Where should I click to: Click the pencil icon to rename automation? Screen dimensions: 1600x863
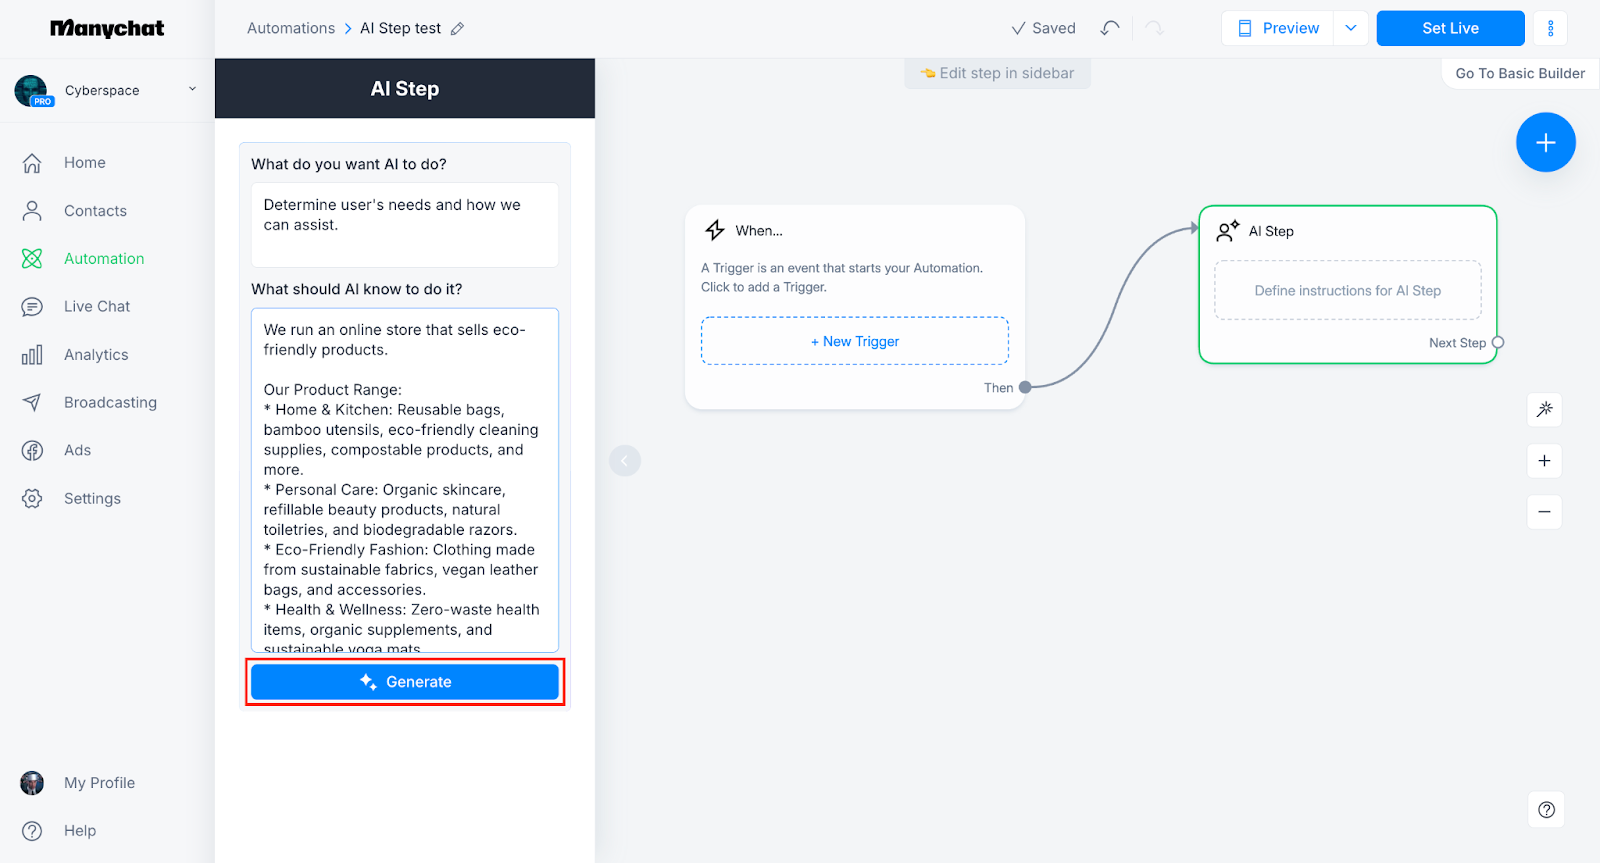457,29
